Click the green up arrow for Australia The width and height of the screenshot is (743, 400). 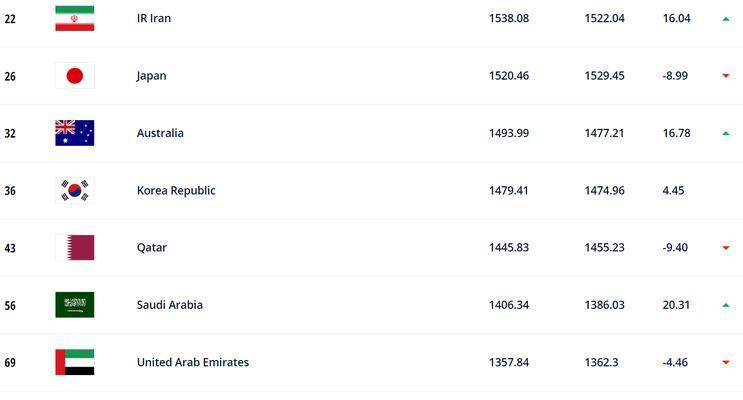coord(725,134)
